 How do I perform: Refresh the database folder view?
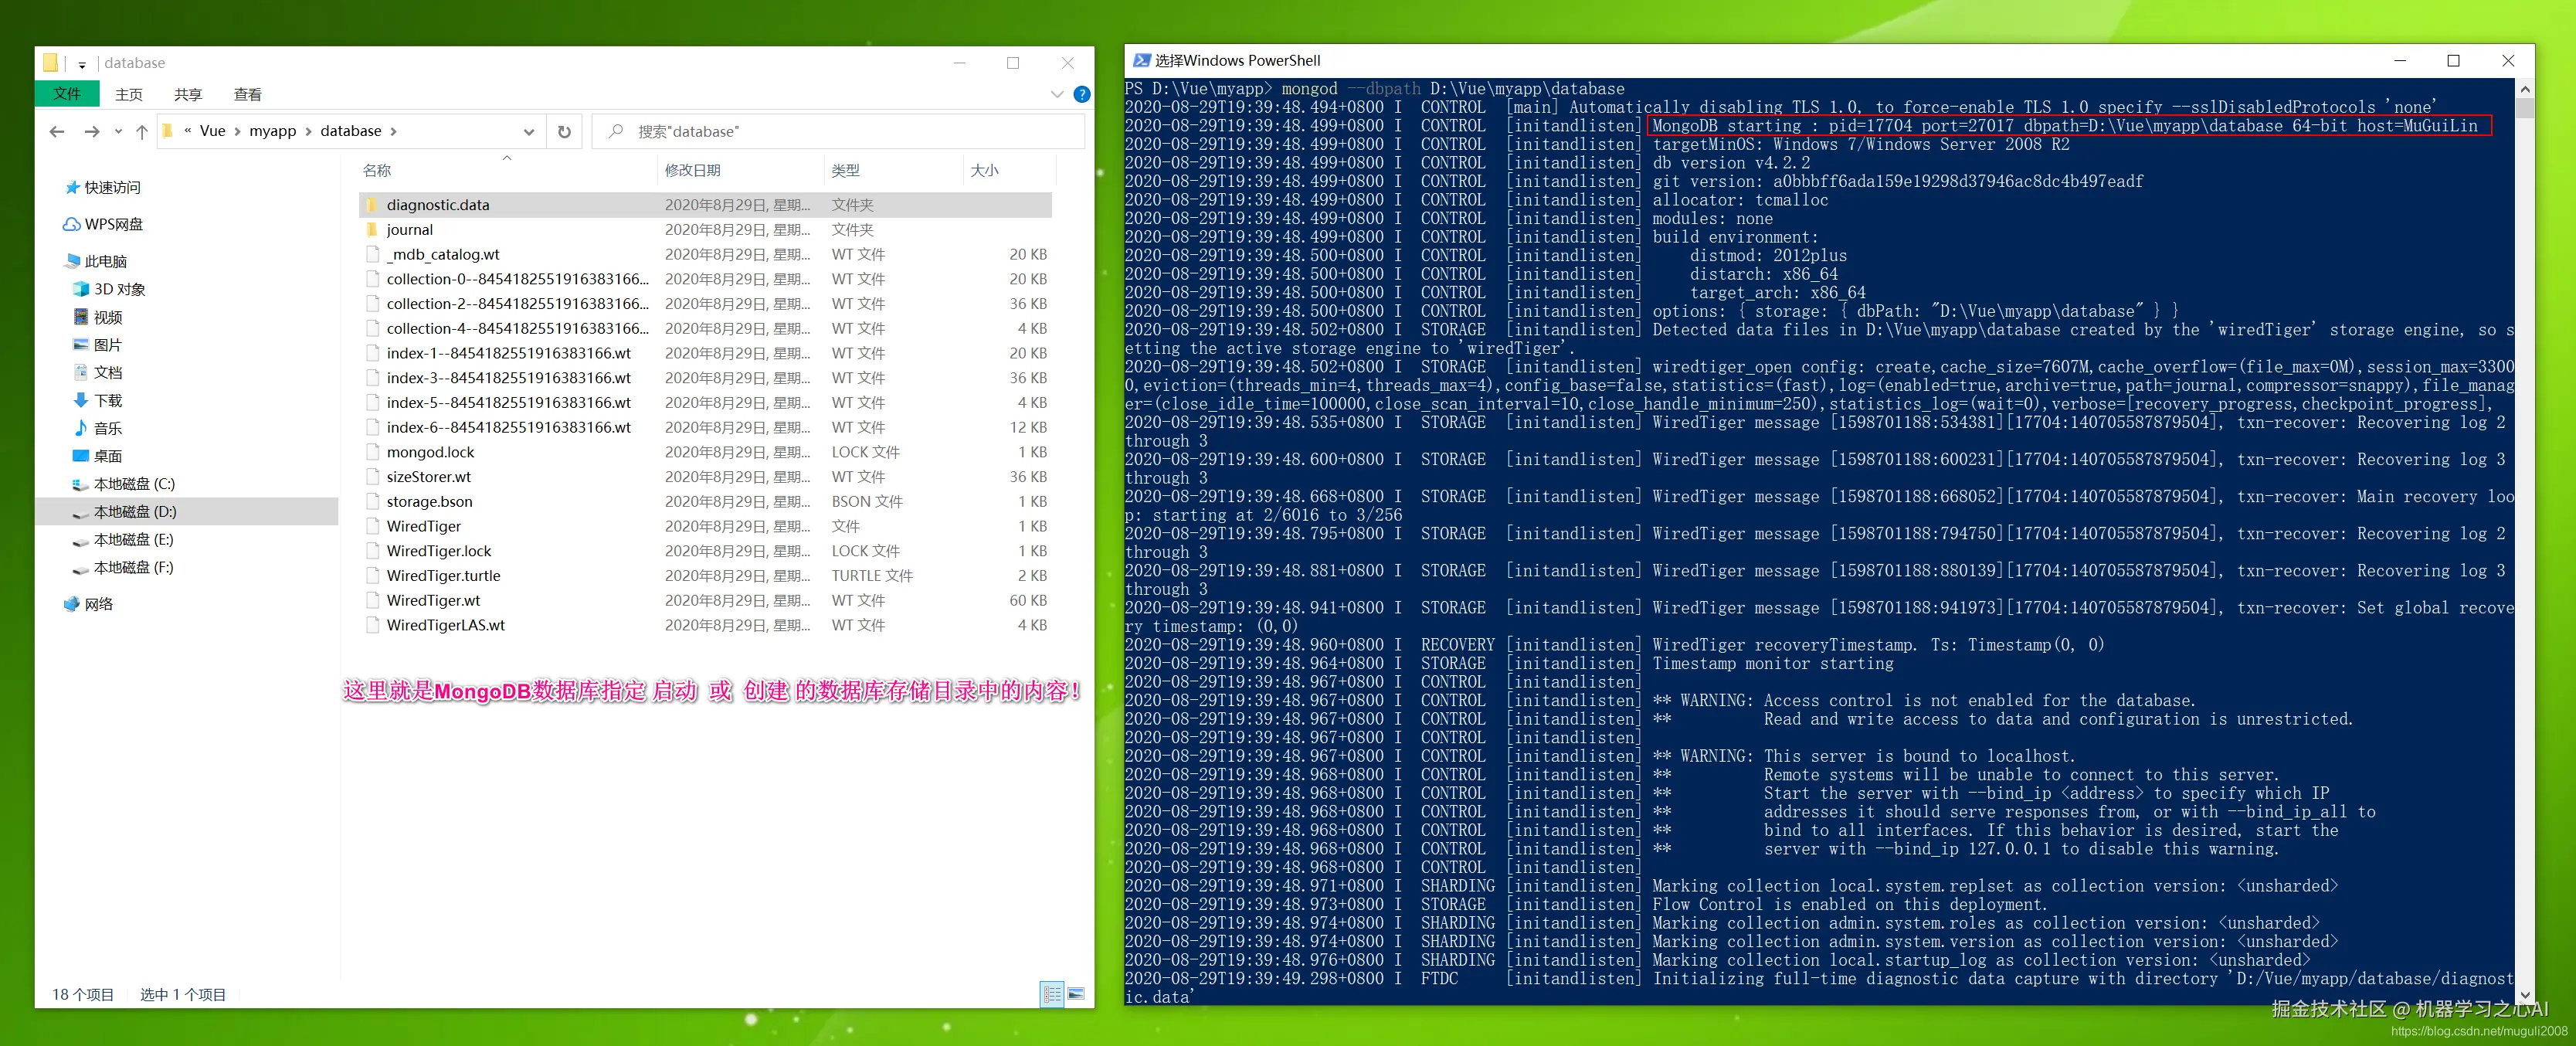[x=564, y=131]
